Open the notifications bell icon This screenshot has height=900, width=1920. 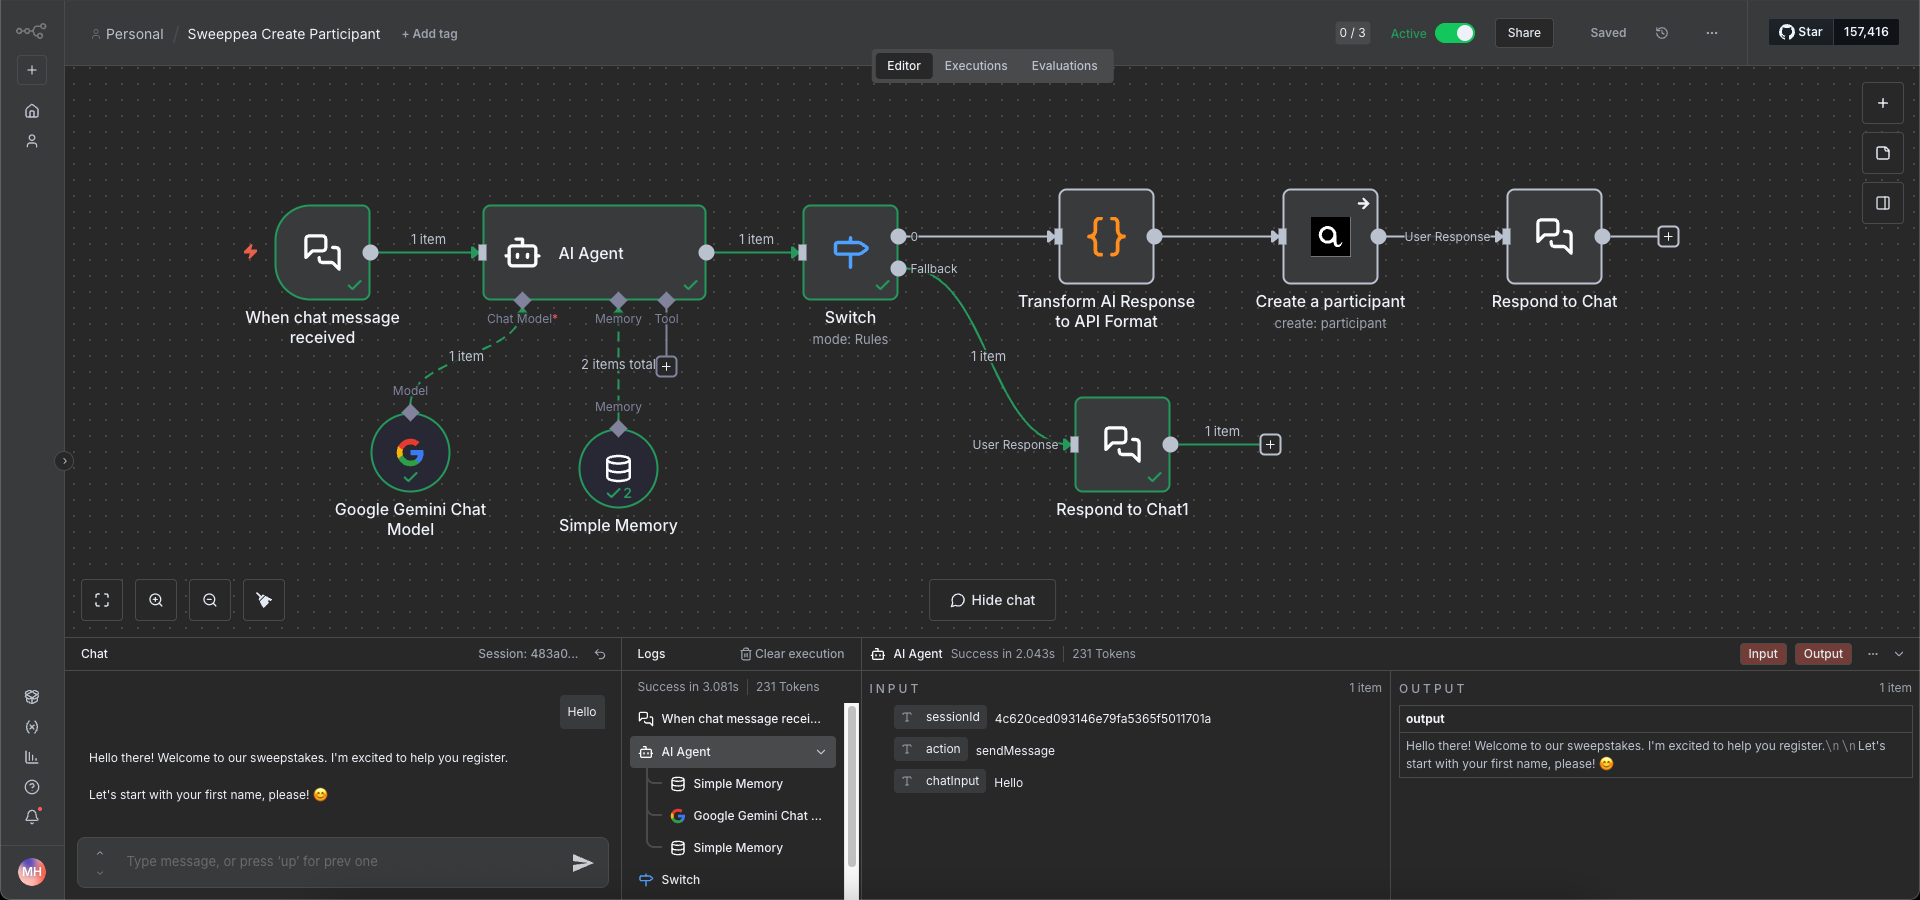coord(32,817)
